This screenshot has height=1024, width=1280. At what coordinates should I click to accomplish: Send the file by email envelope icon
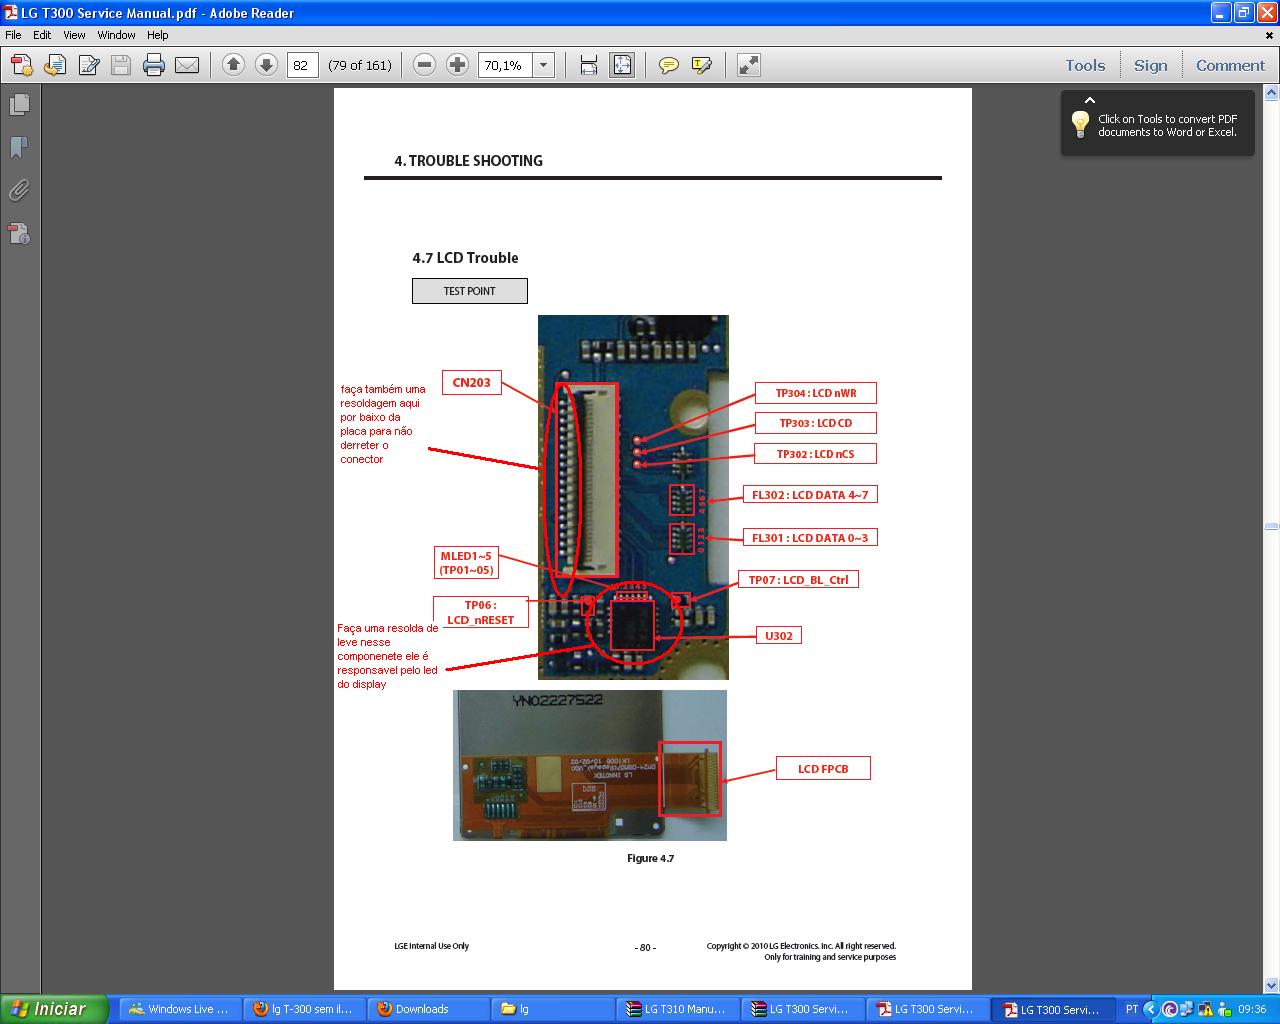tap(187, 66)
